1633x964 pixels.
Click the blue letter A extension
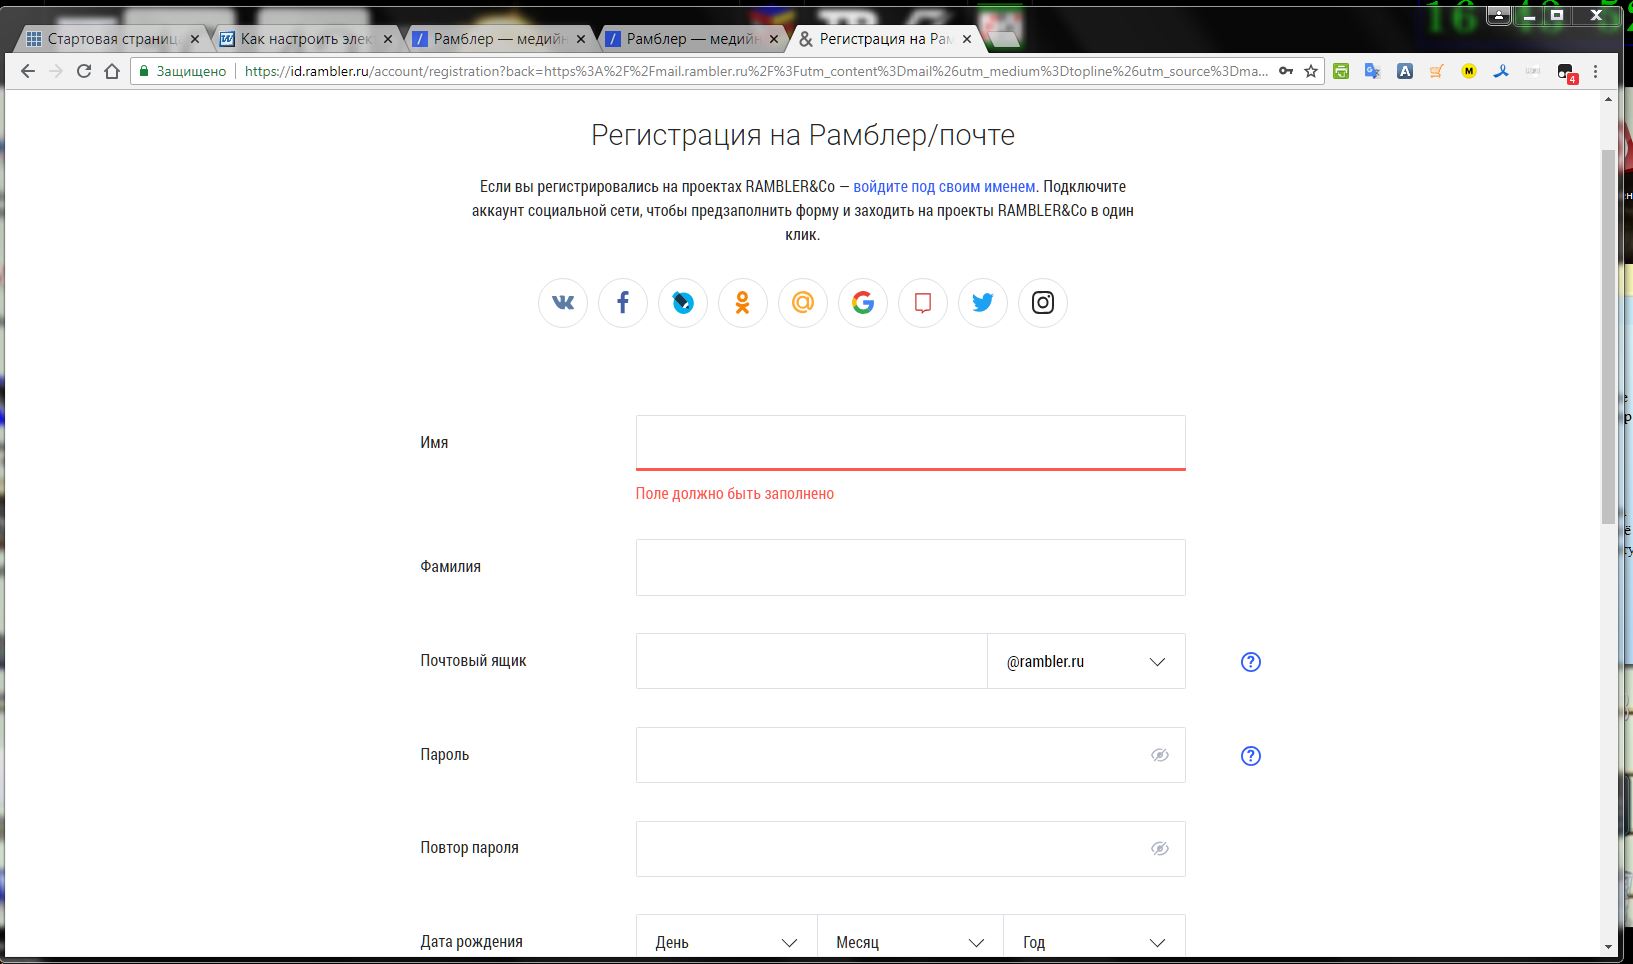coord(1405,71)
